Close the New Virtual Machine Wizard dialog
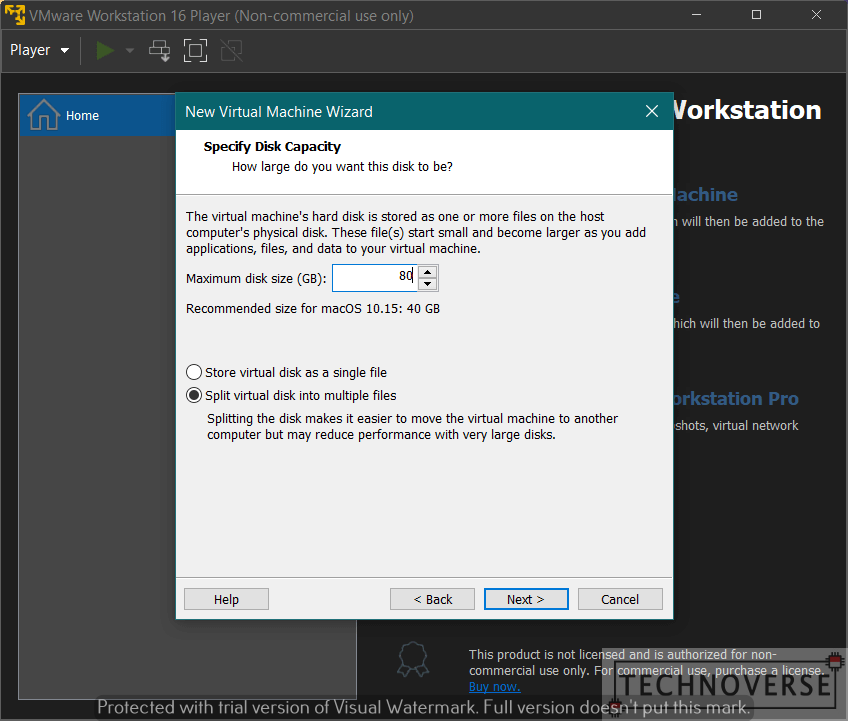 652,111
